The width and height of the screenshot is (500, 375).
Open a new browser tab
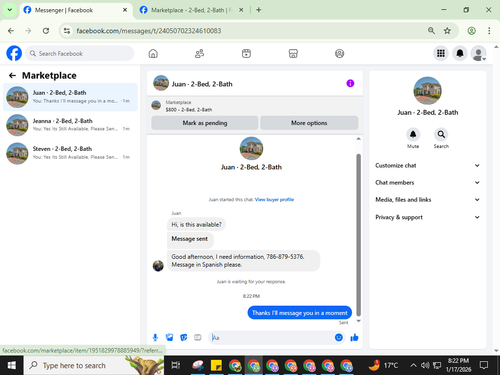[259, 10]
